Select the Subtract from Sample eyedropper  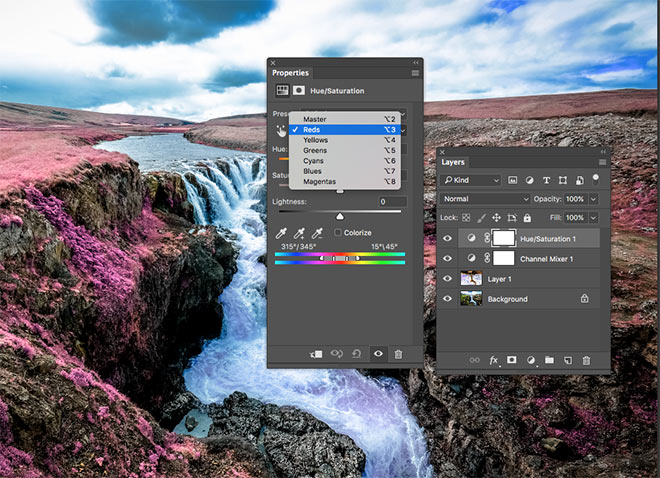point(317,233)
